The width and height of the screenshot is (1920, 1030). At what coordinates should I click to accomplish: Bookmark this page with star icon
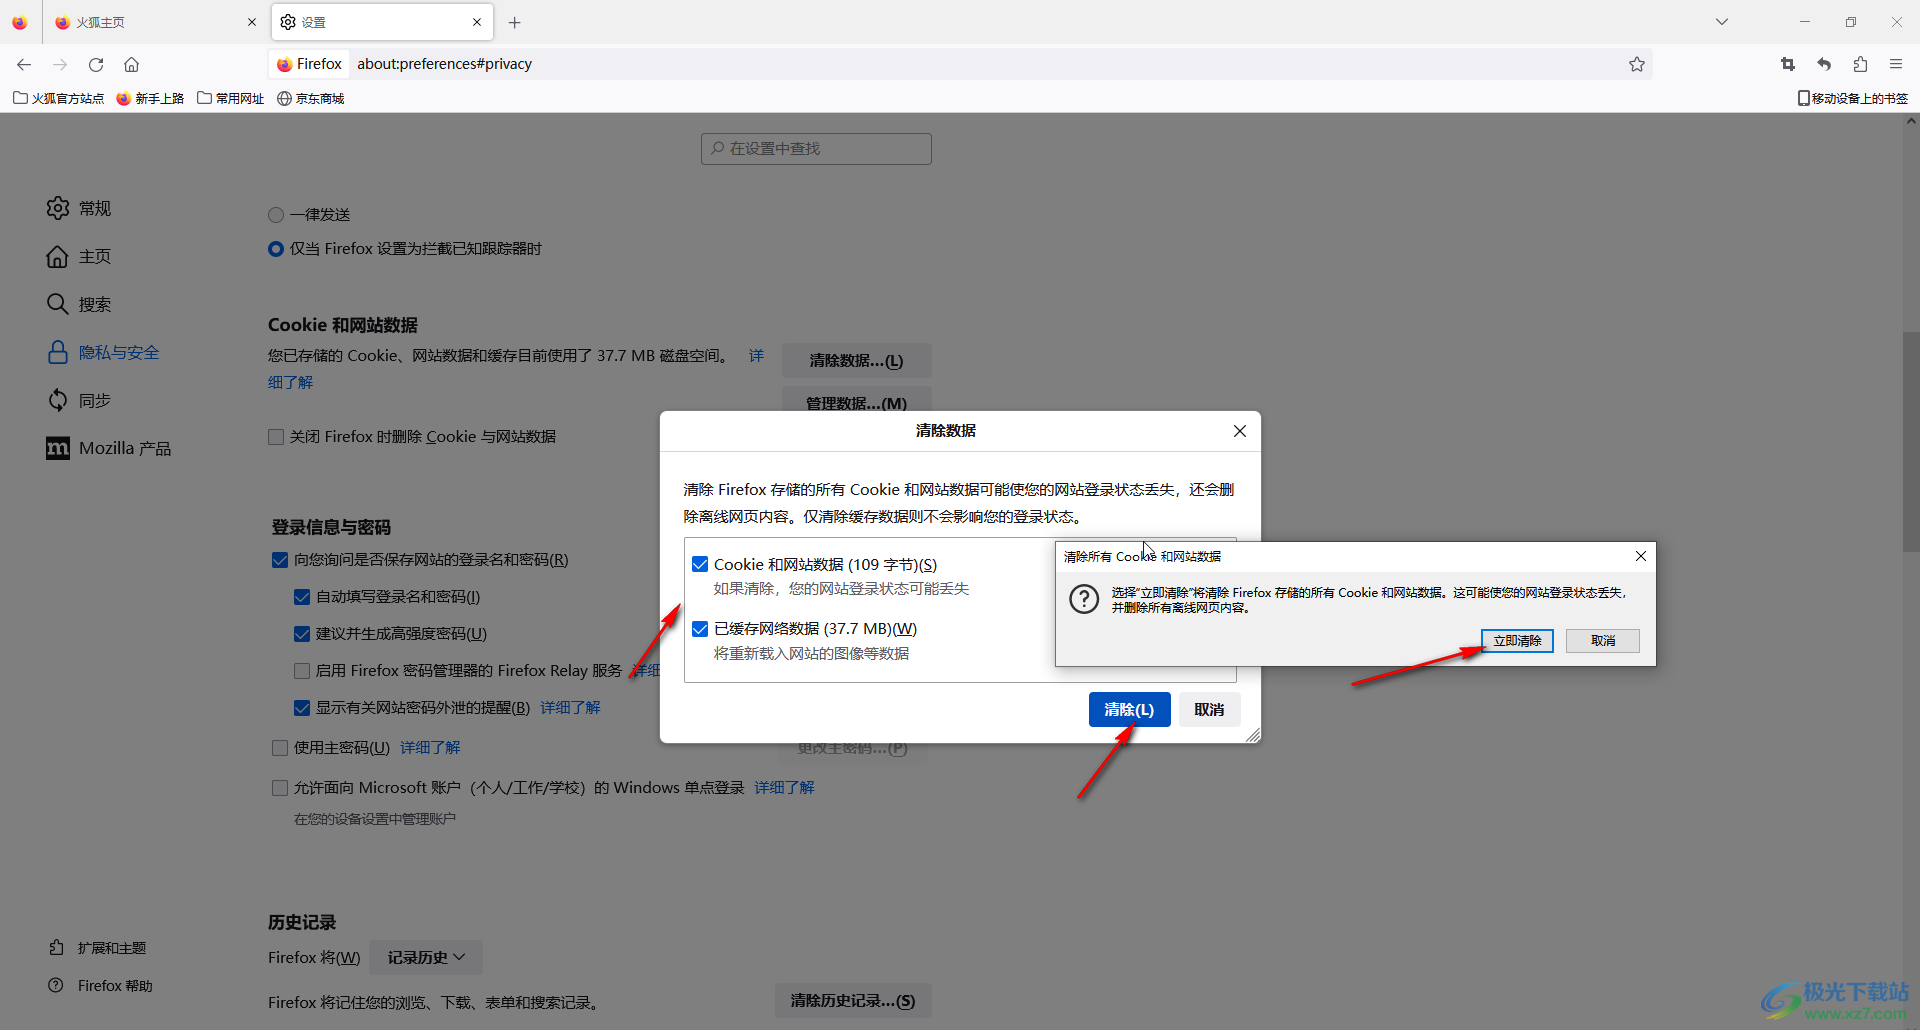[1636, 64]
